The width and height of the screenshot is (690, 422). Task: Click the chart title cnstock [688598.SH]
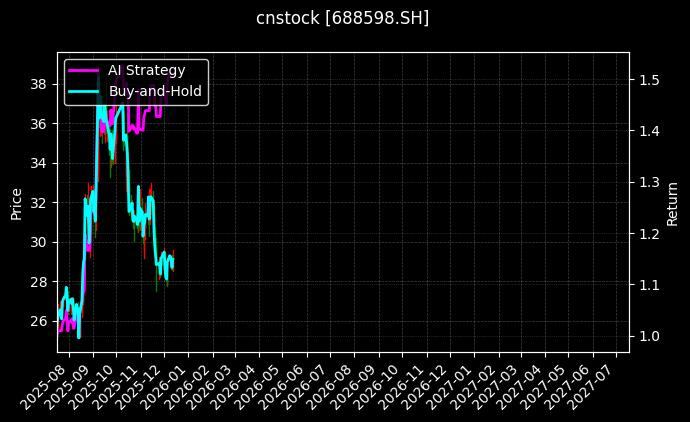343,18
